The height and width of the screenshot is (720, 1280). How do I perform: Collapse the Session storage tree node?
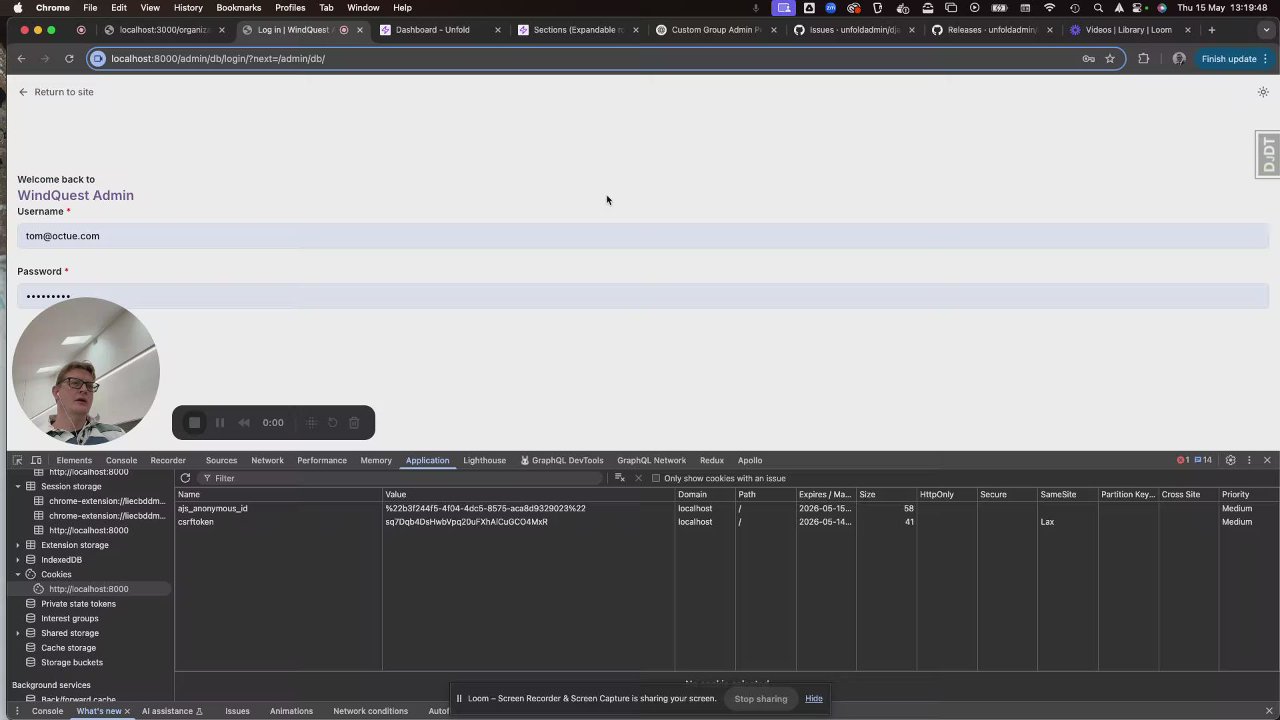pos(18,486)
